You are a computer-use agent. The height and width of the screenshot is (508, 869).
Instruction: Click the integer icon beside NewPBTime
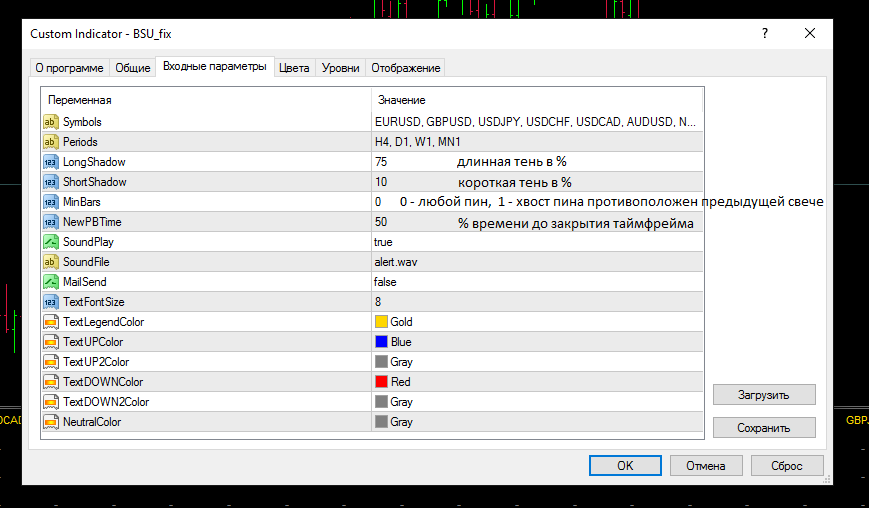click(x=50, y=222)
